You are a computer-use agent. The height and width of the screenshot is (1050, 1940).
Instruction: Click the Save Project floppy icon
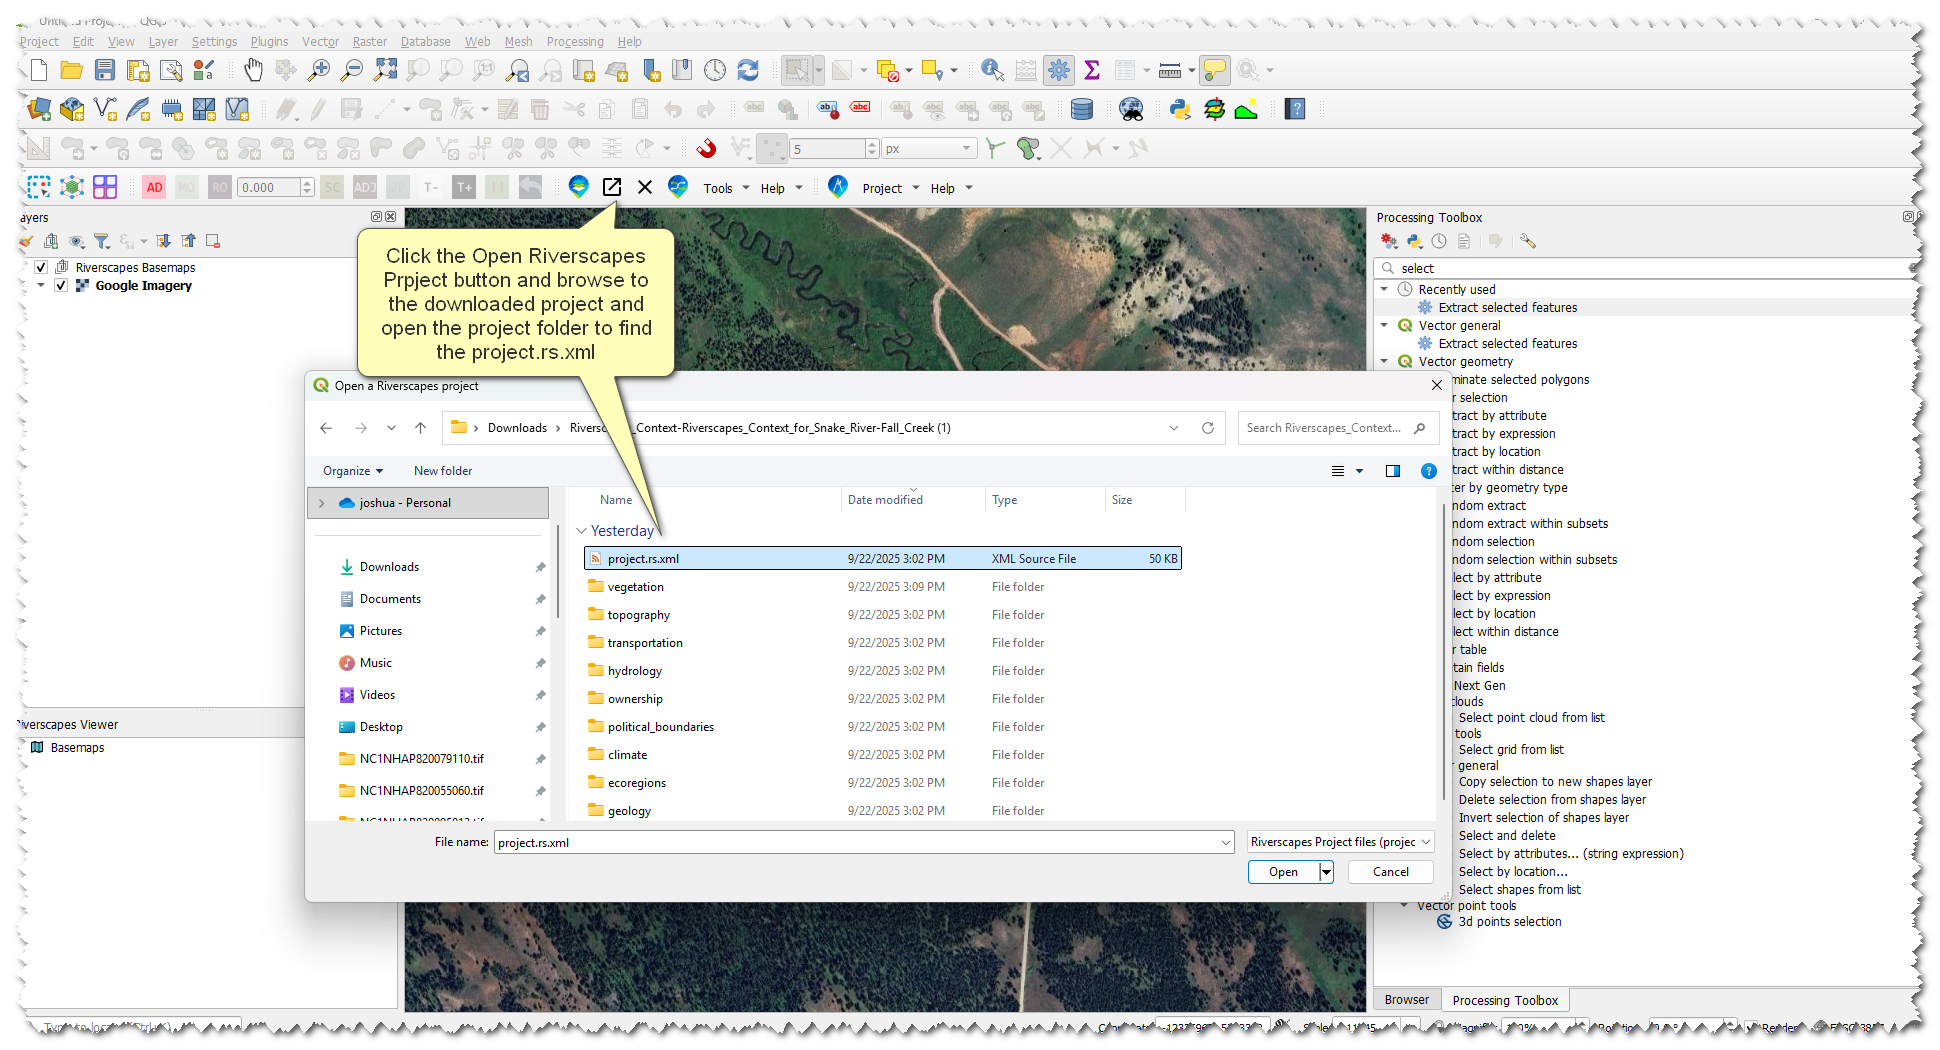click(105, 70)
